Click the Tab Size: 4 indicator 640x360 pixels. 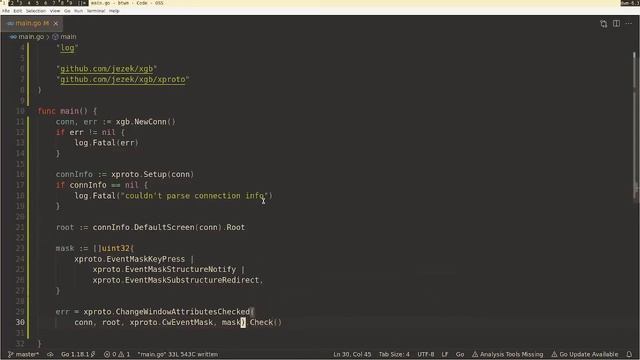click(394, 354)
